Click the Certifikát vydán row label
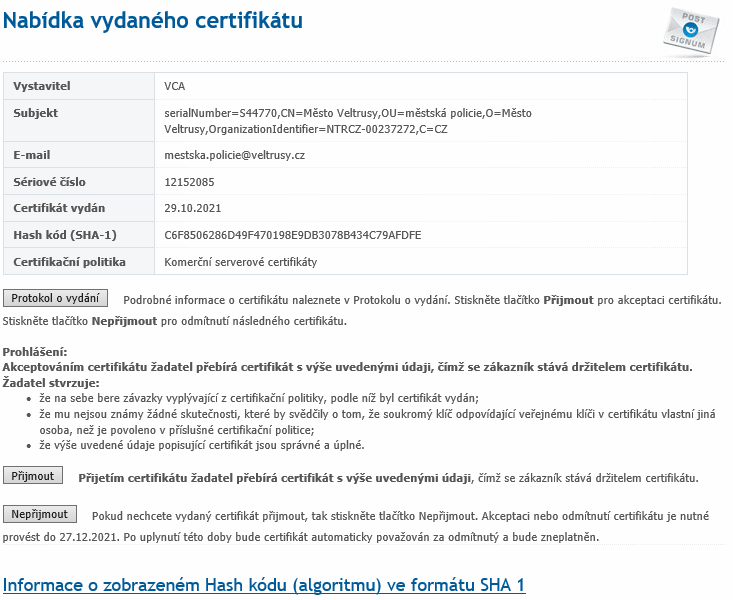 click(x=59, y=209)
